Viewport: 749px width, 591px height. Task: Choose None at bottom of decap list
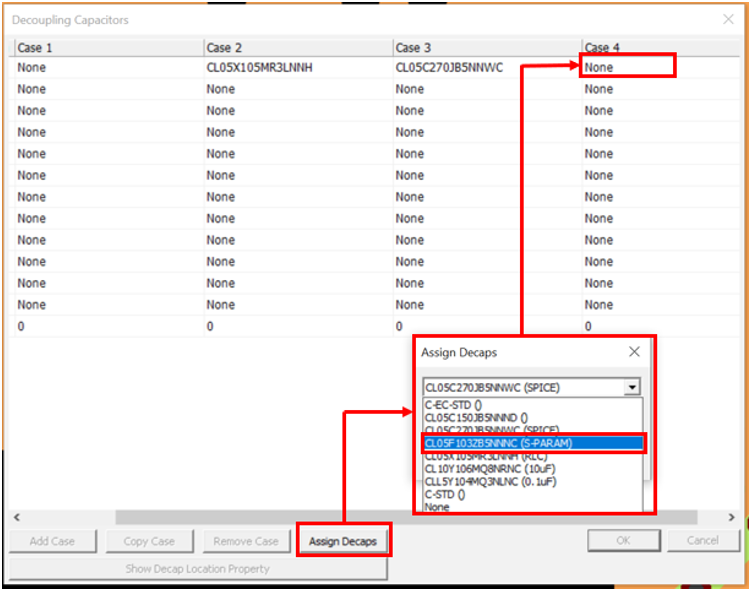point(437,507)
